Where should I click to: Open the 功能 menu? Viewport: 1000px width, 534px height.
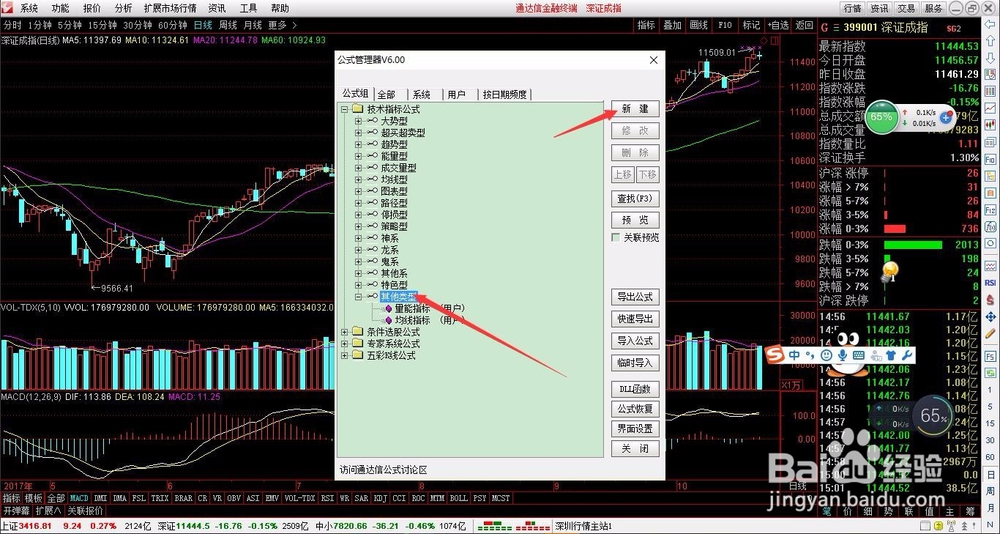pyautogui.click(x=61, y=8)
